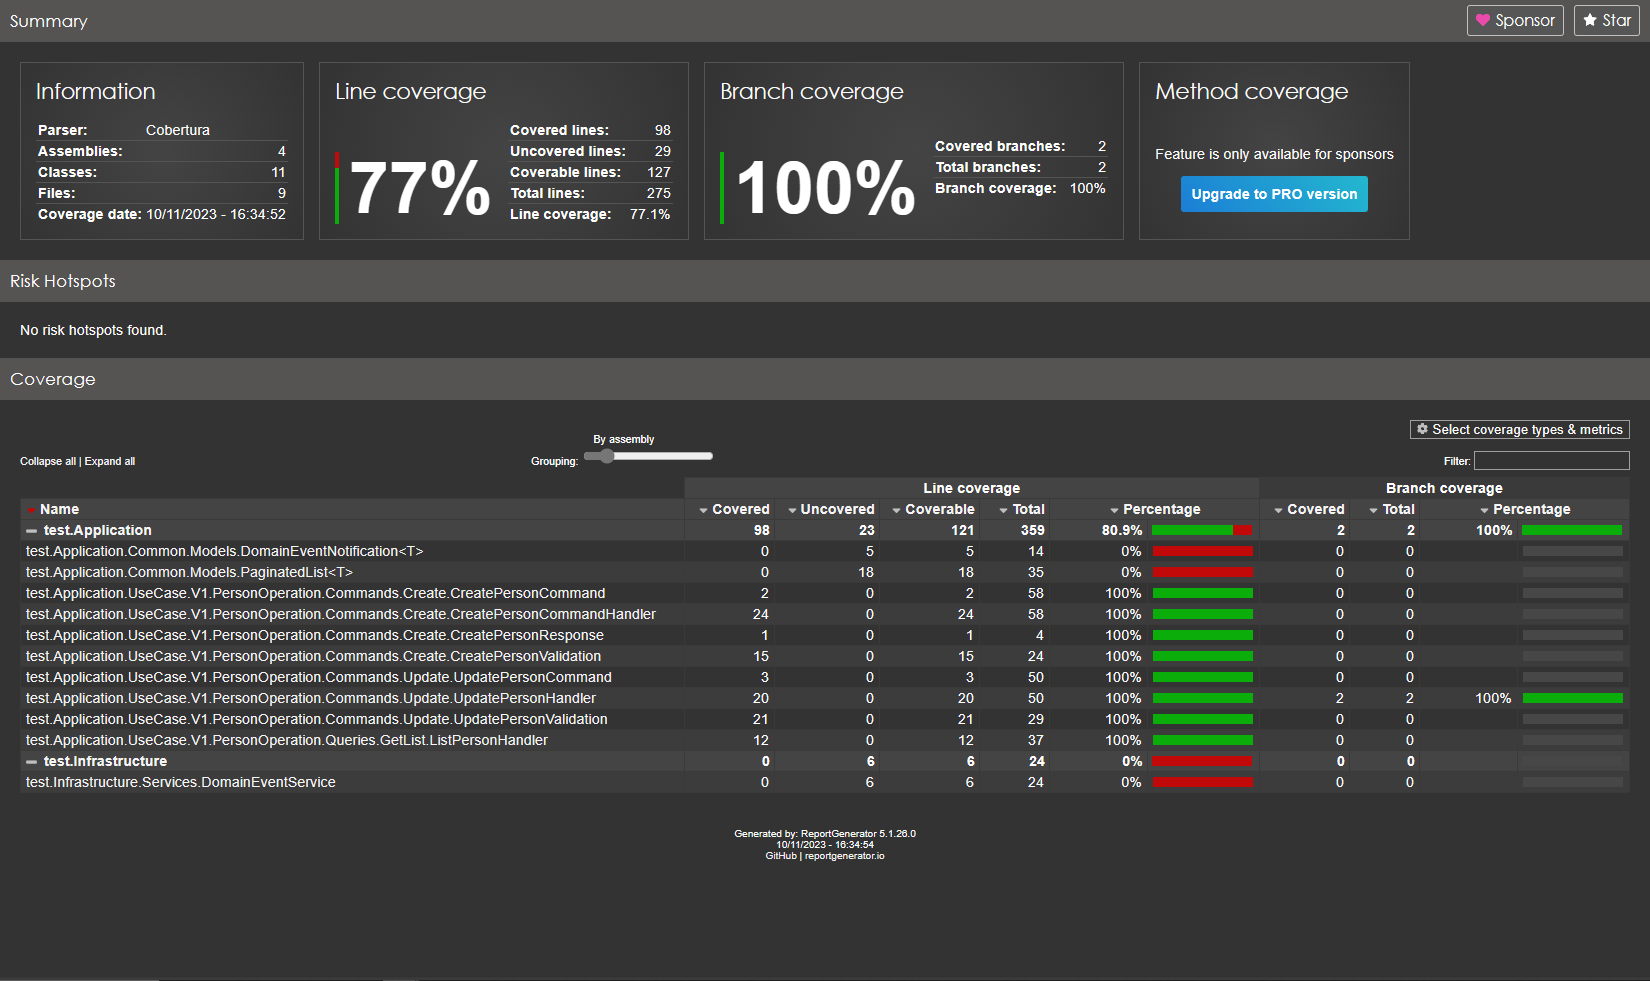
Task: Open CreatePersonCommandHandler class report
Action: (x=341, y=614)
